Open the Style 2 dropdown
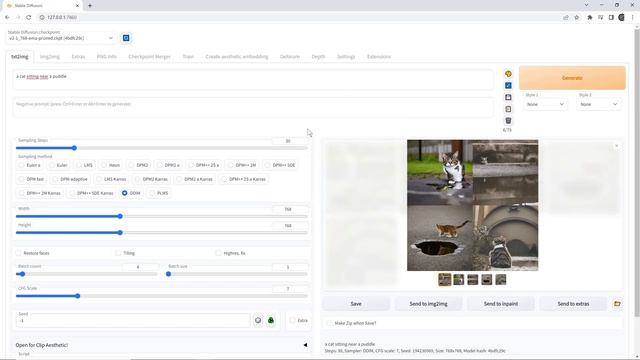This screenshot has height=360, width=640. pyautogui.click(x=598, y=104)
